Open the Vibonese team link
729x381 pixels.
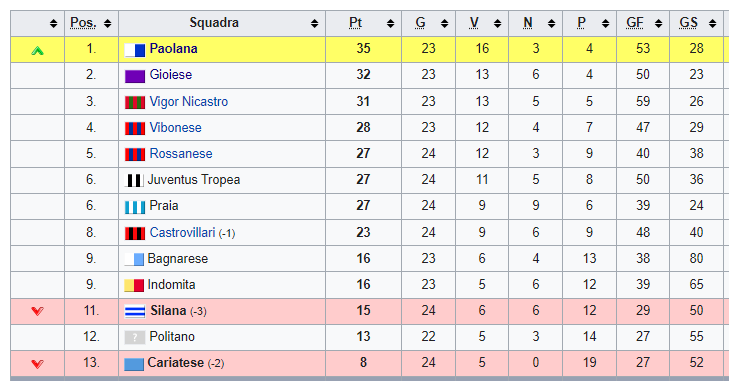tap(175, 127)
